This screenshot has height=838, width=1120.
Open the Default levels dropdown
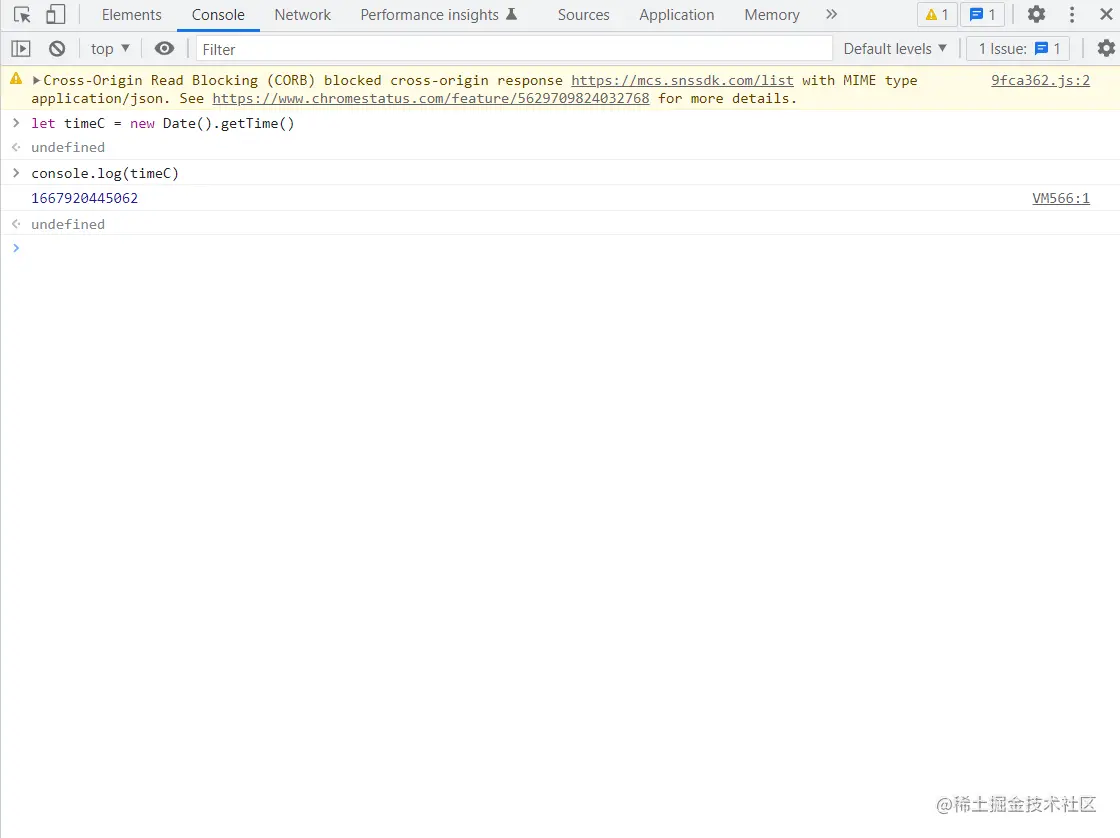click(x=895, y=49)
